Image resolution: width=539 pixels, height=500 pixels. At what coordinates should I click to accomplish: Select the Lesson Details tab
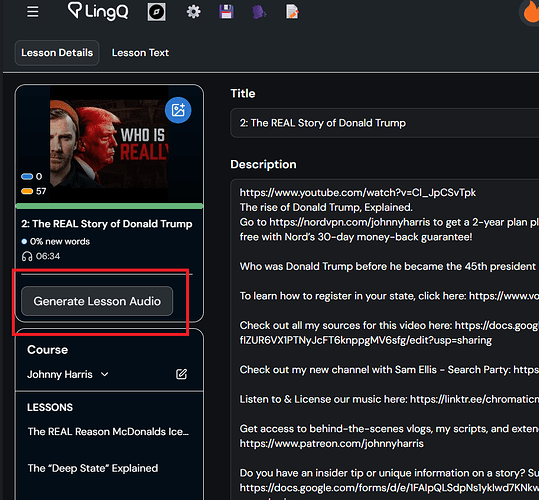coord(57,53)
